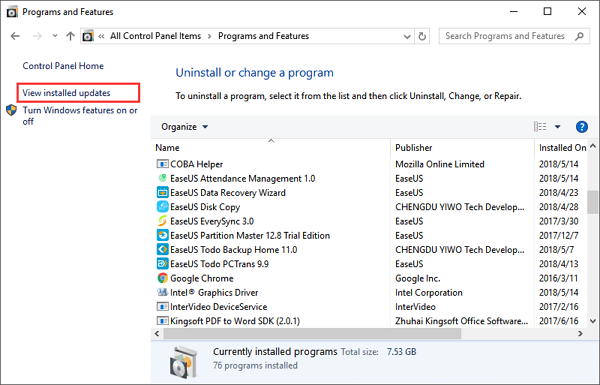Open the View installed updates link
The image size is (600, 385).
[66, 93]
